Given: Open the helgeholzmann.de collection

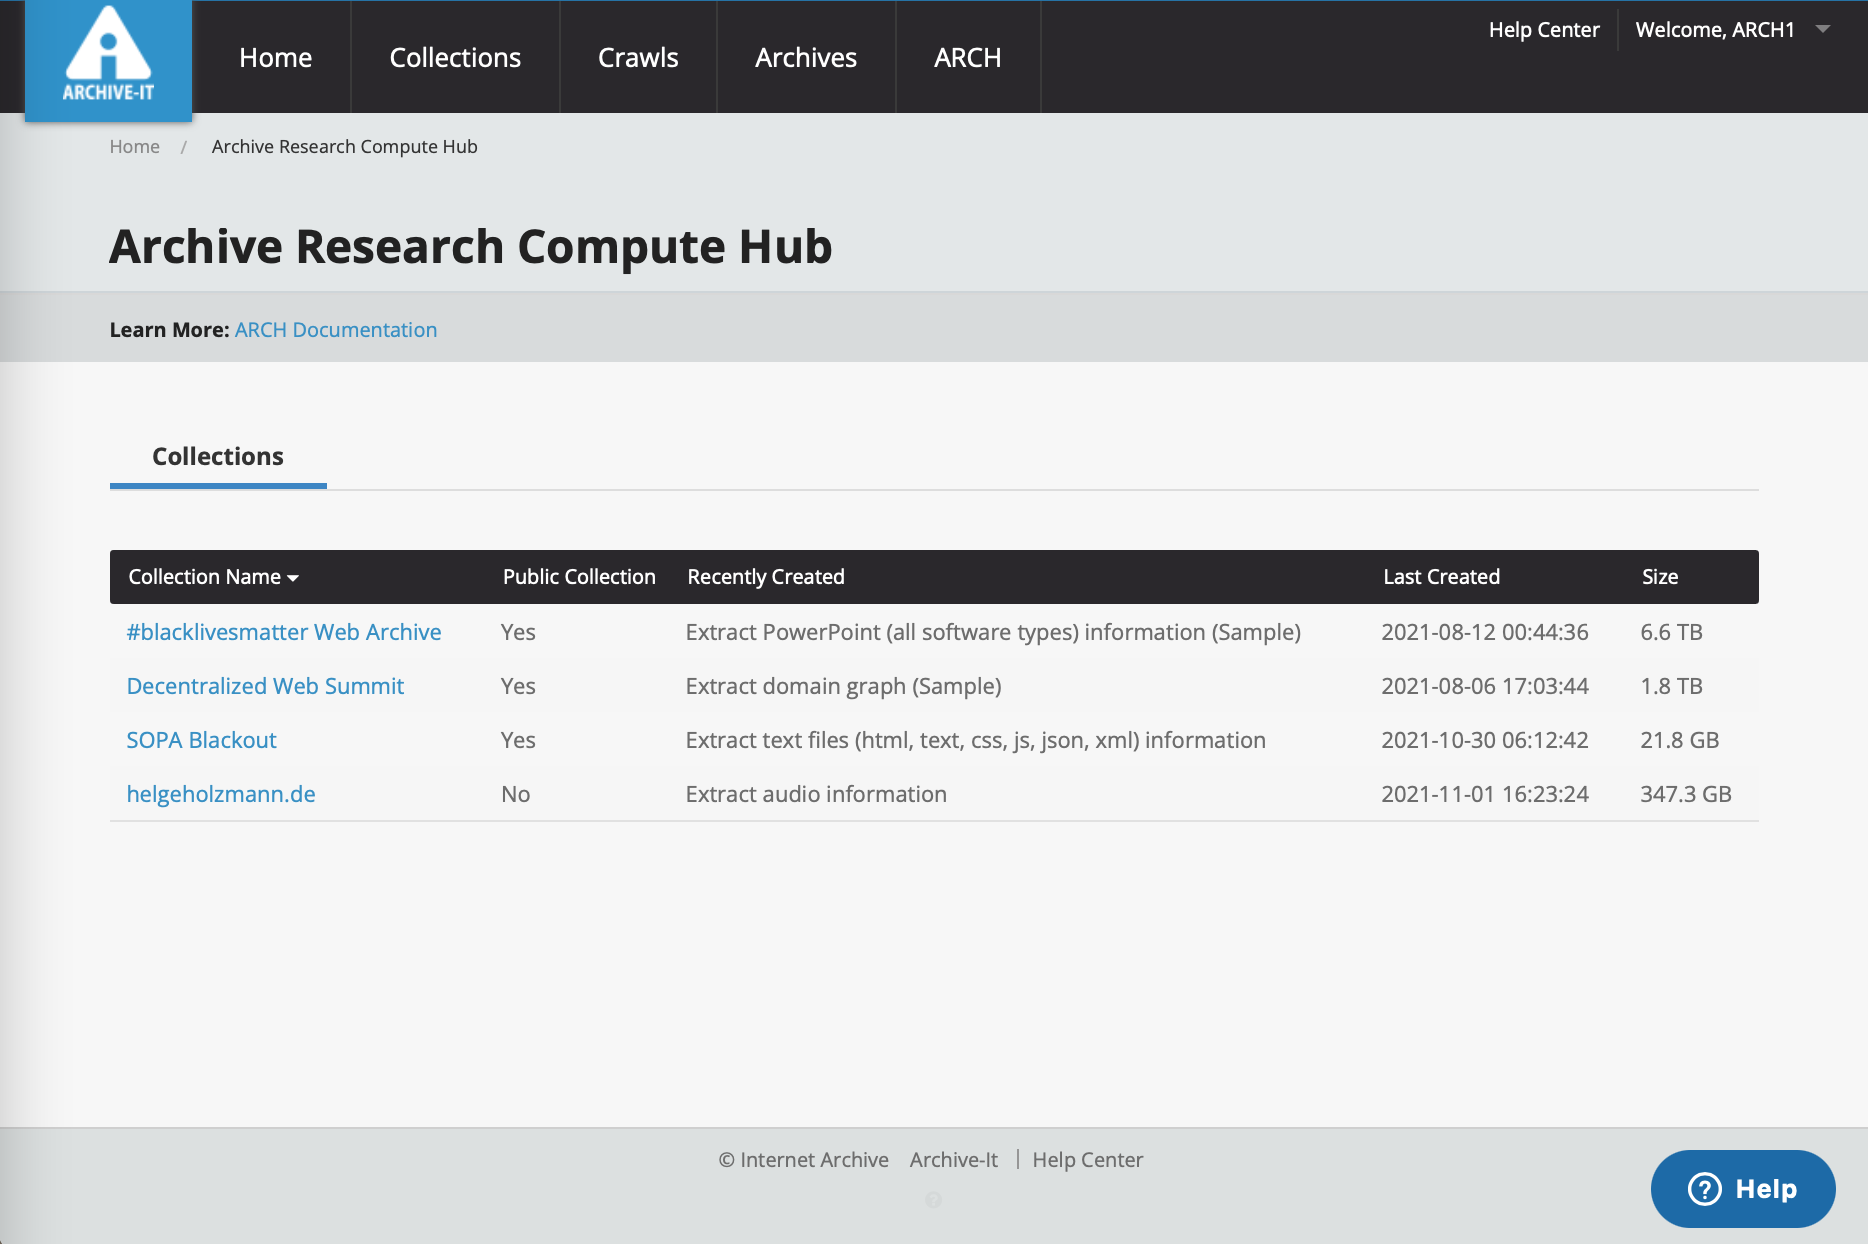Looking at the screenshot, I should click(x=221, y=794).
